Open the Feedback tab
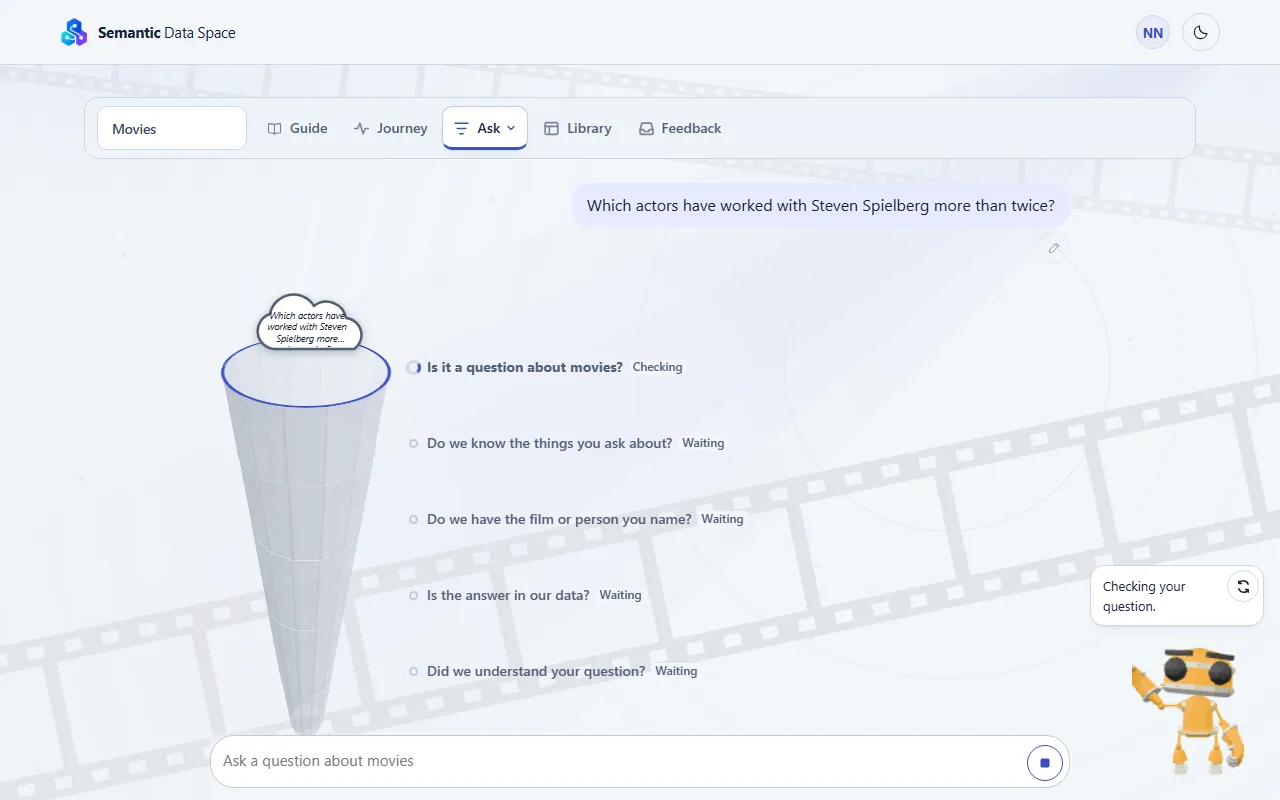Image resolution: width=1280 pixels, height=800 pixels. click(x=680, y=128)
